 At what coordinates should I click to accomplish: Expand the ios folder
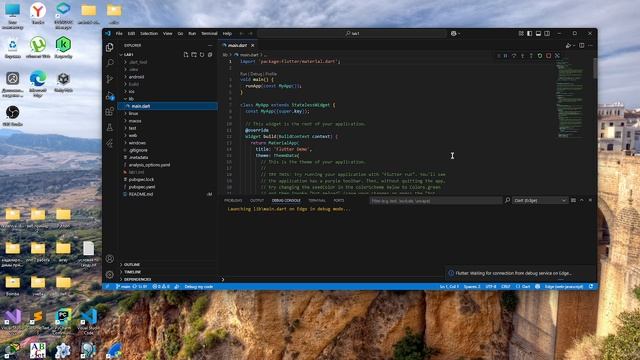(x=167, y=91)
